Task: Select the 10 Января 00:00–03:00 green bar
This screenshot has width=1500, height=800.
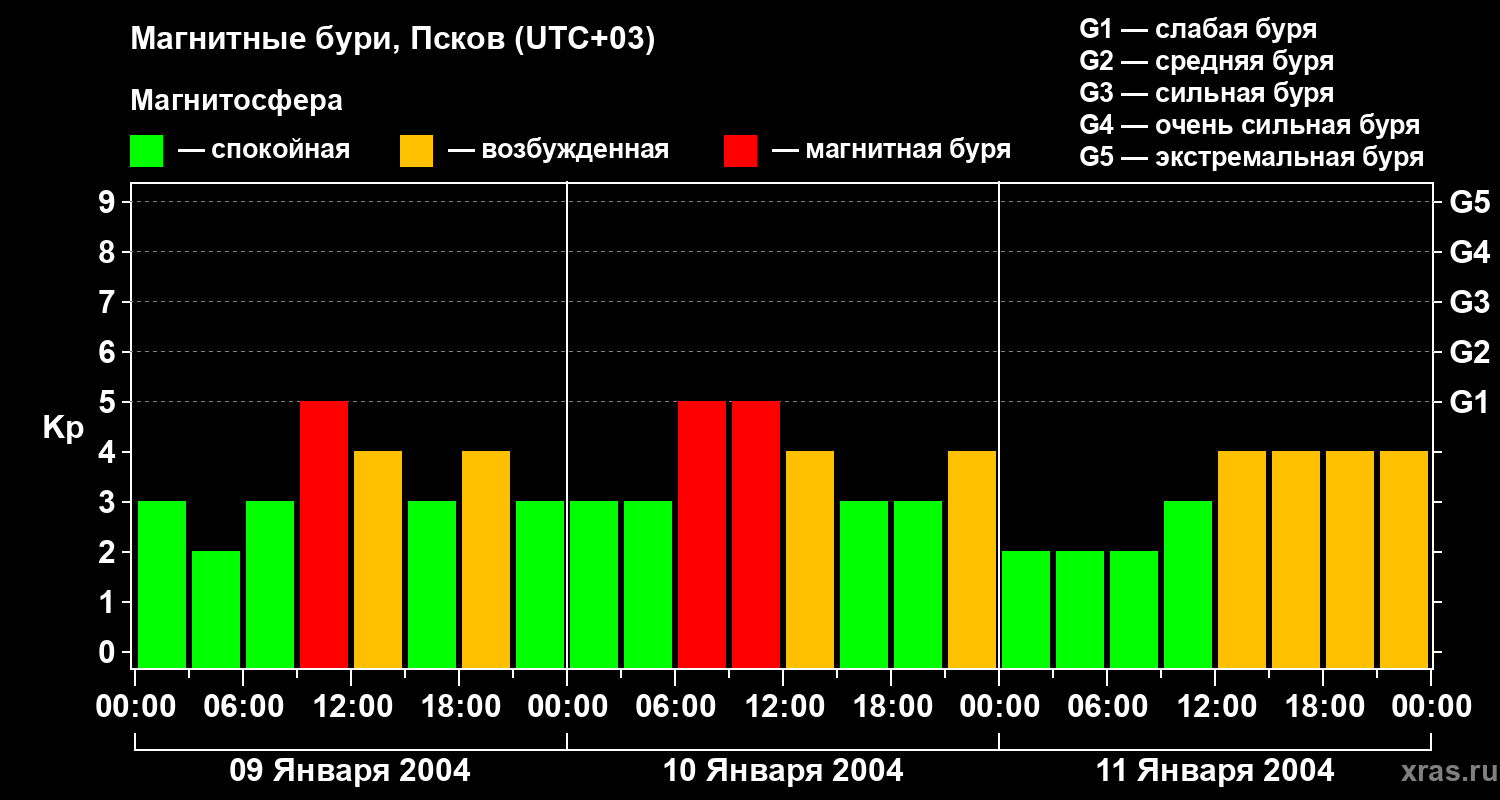Action: tap(594, 584)
